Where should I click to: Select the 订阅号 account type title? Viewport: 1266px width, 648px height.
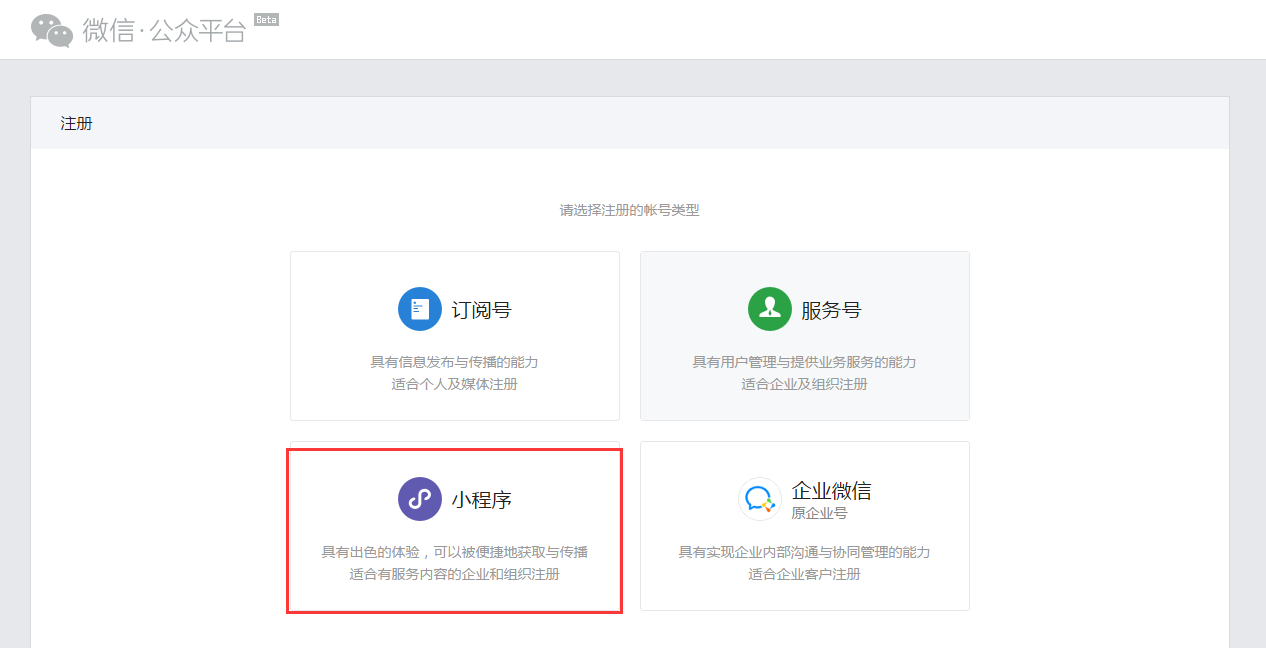pos(481,310)
